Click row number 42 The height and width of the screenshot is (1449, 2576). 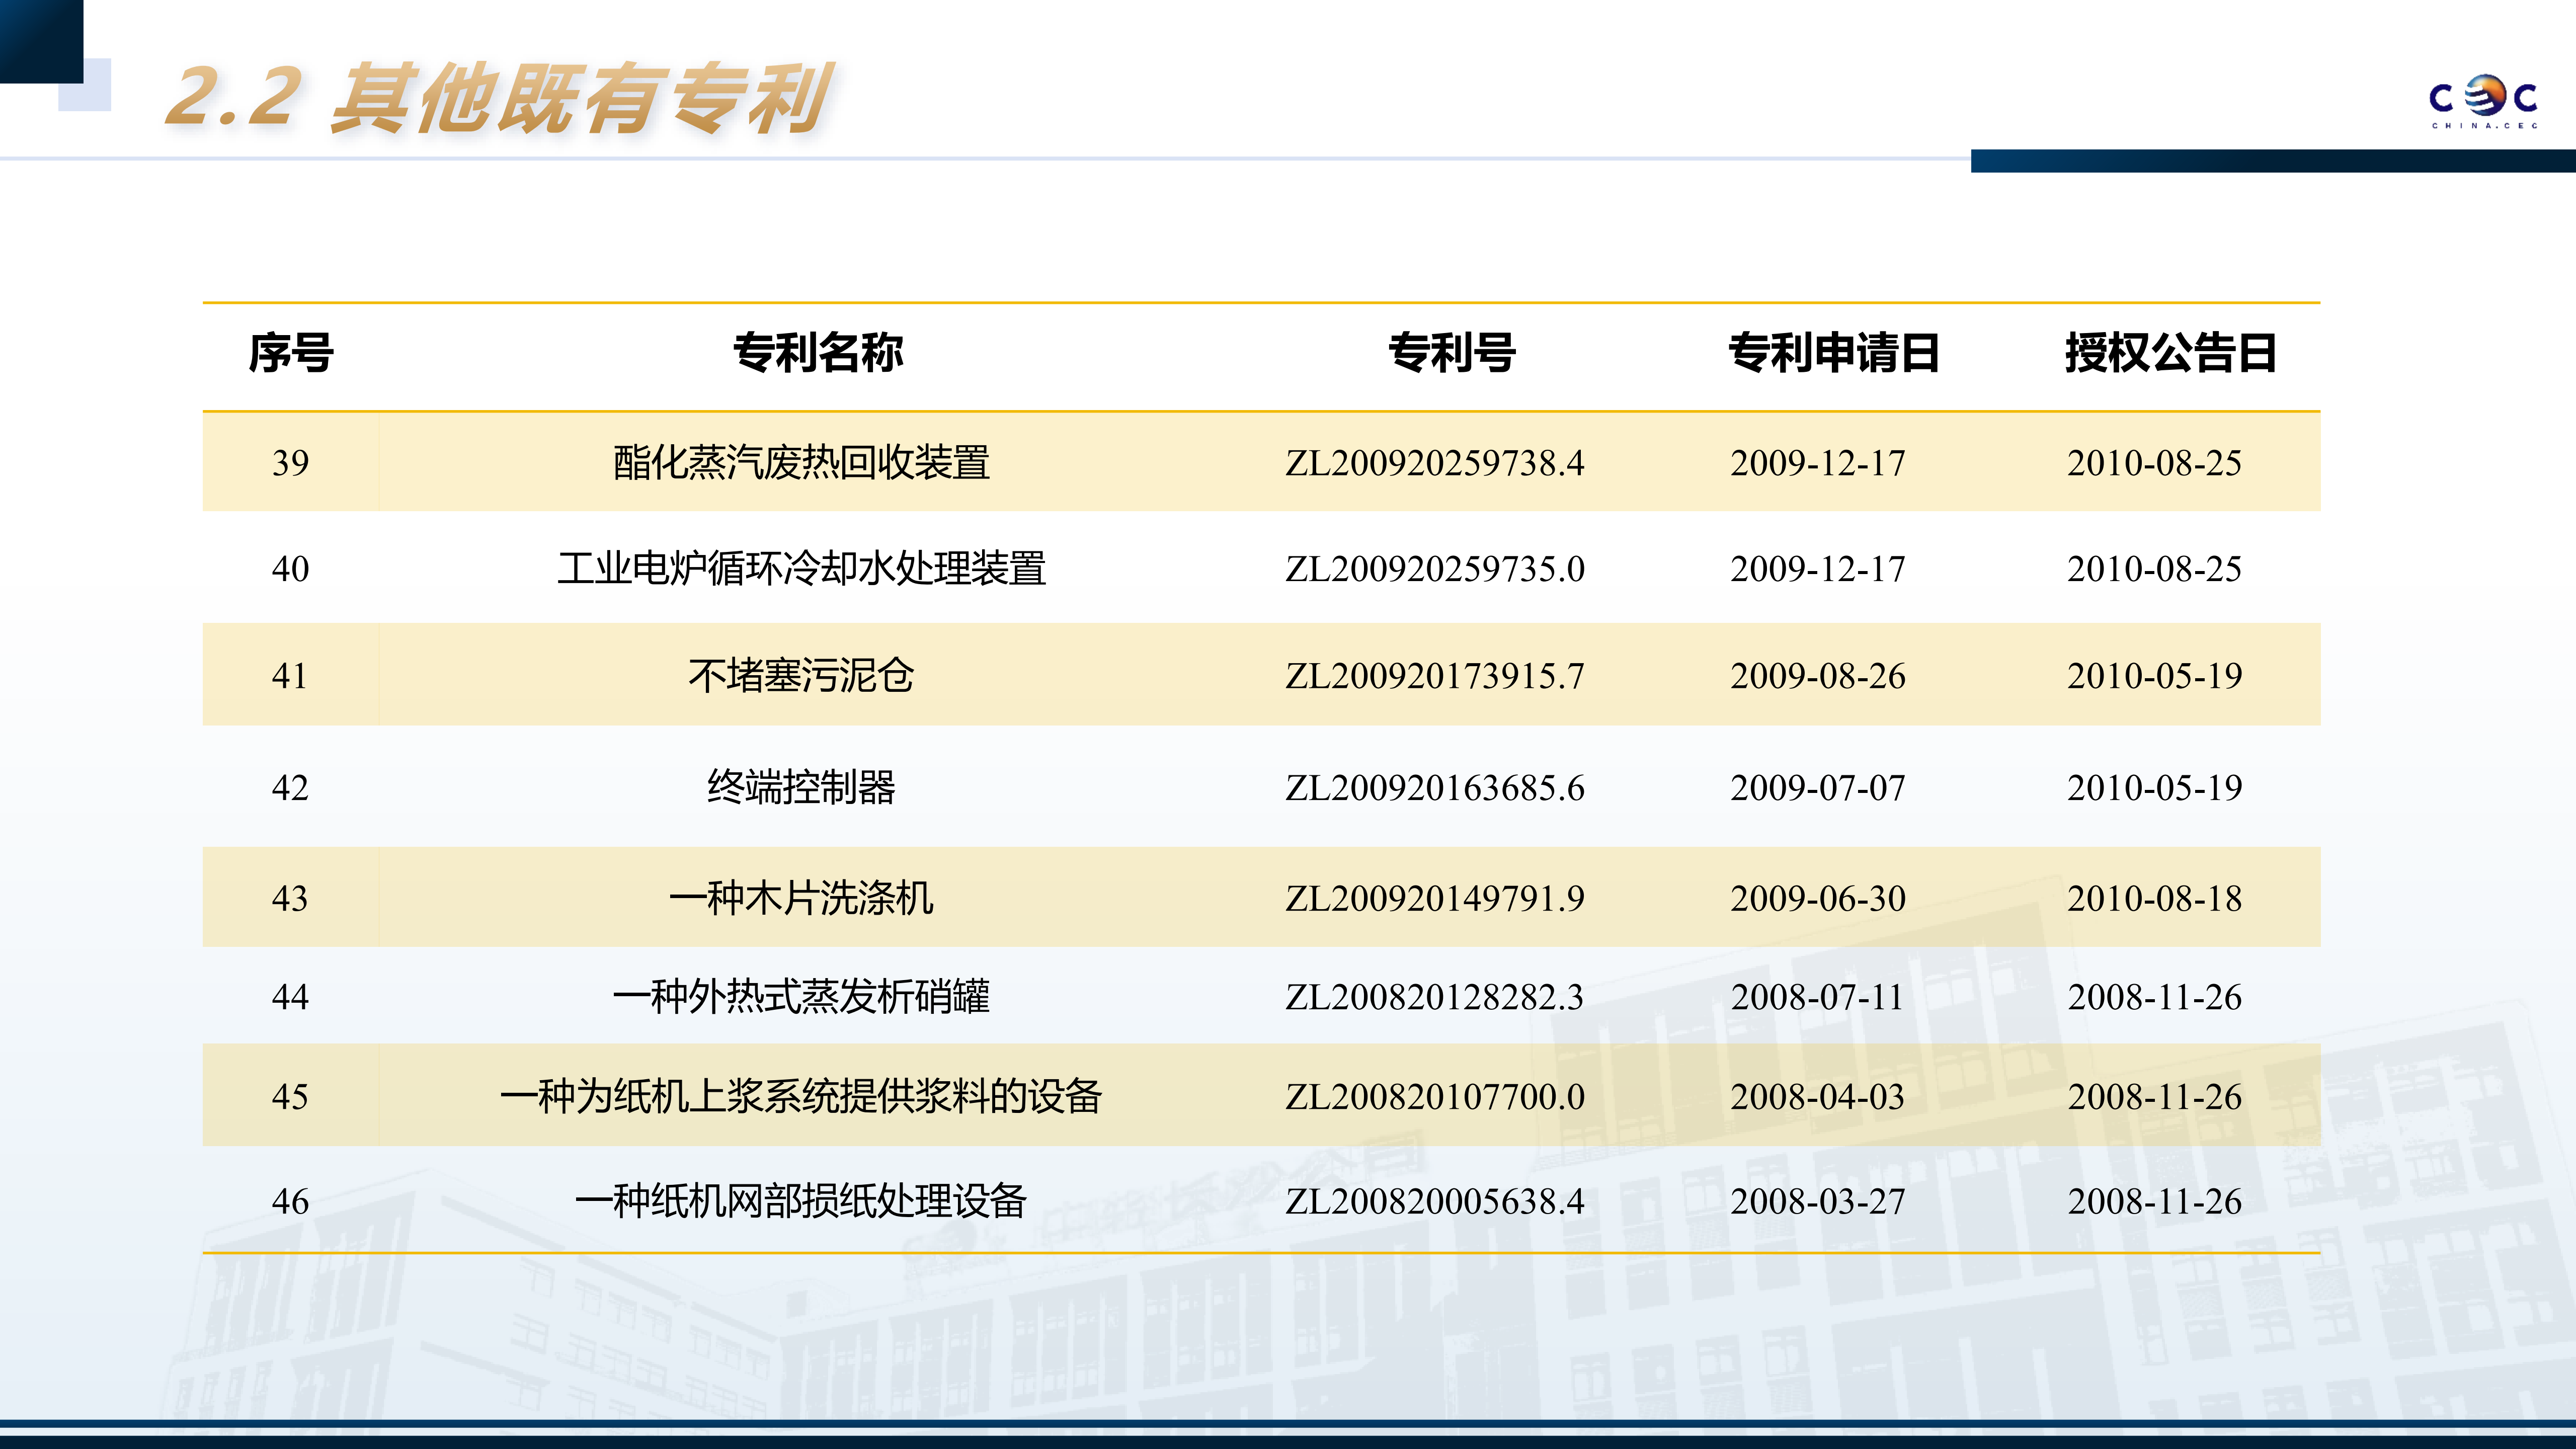[x=290, y=788]
